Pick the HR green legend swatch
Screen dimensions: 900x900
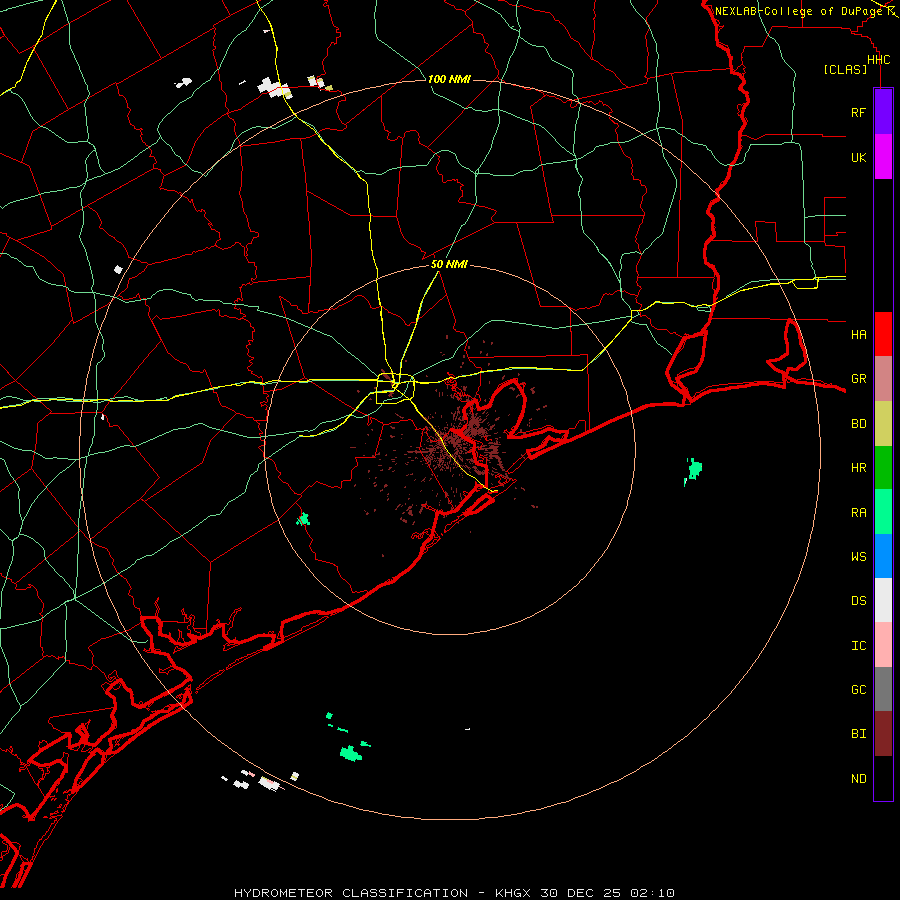pos(883,468)
